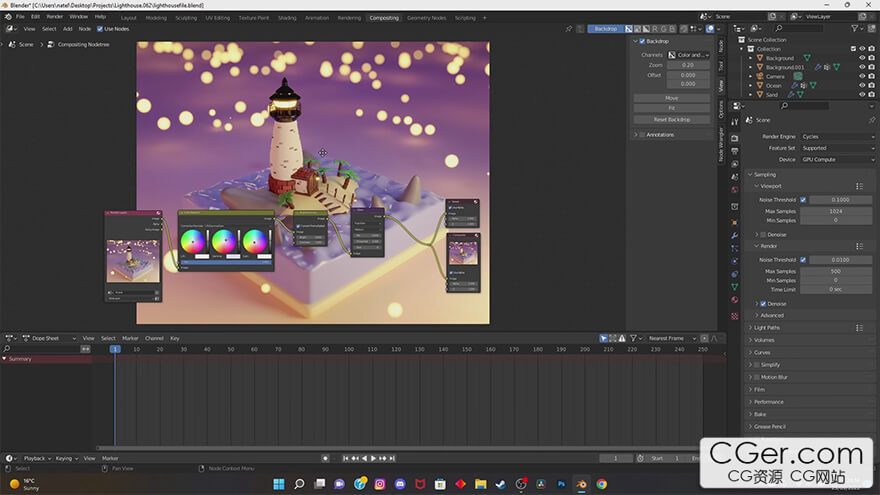
Task: Open the Render properties tab icon
Action: [735, 138]
